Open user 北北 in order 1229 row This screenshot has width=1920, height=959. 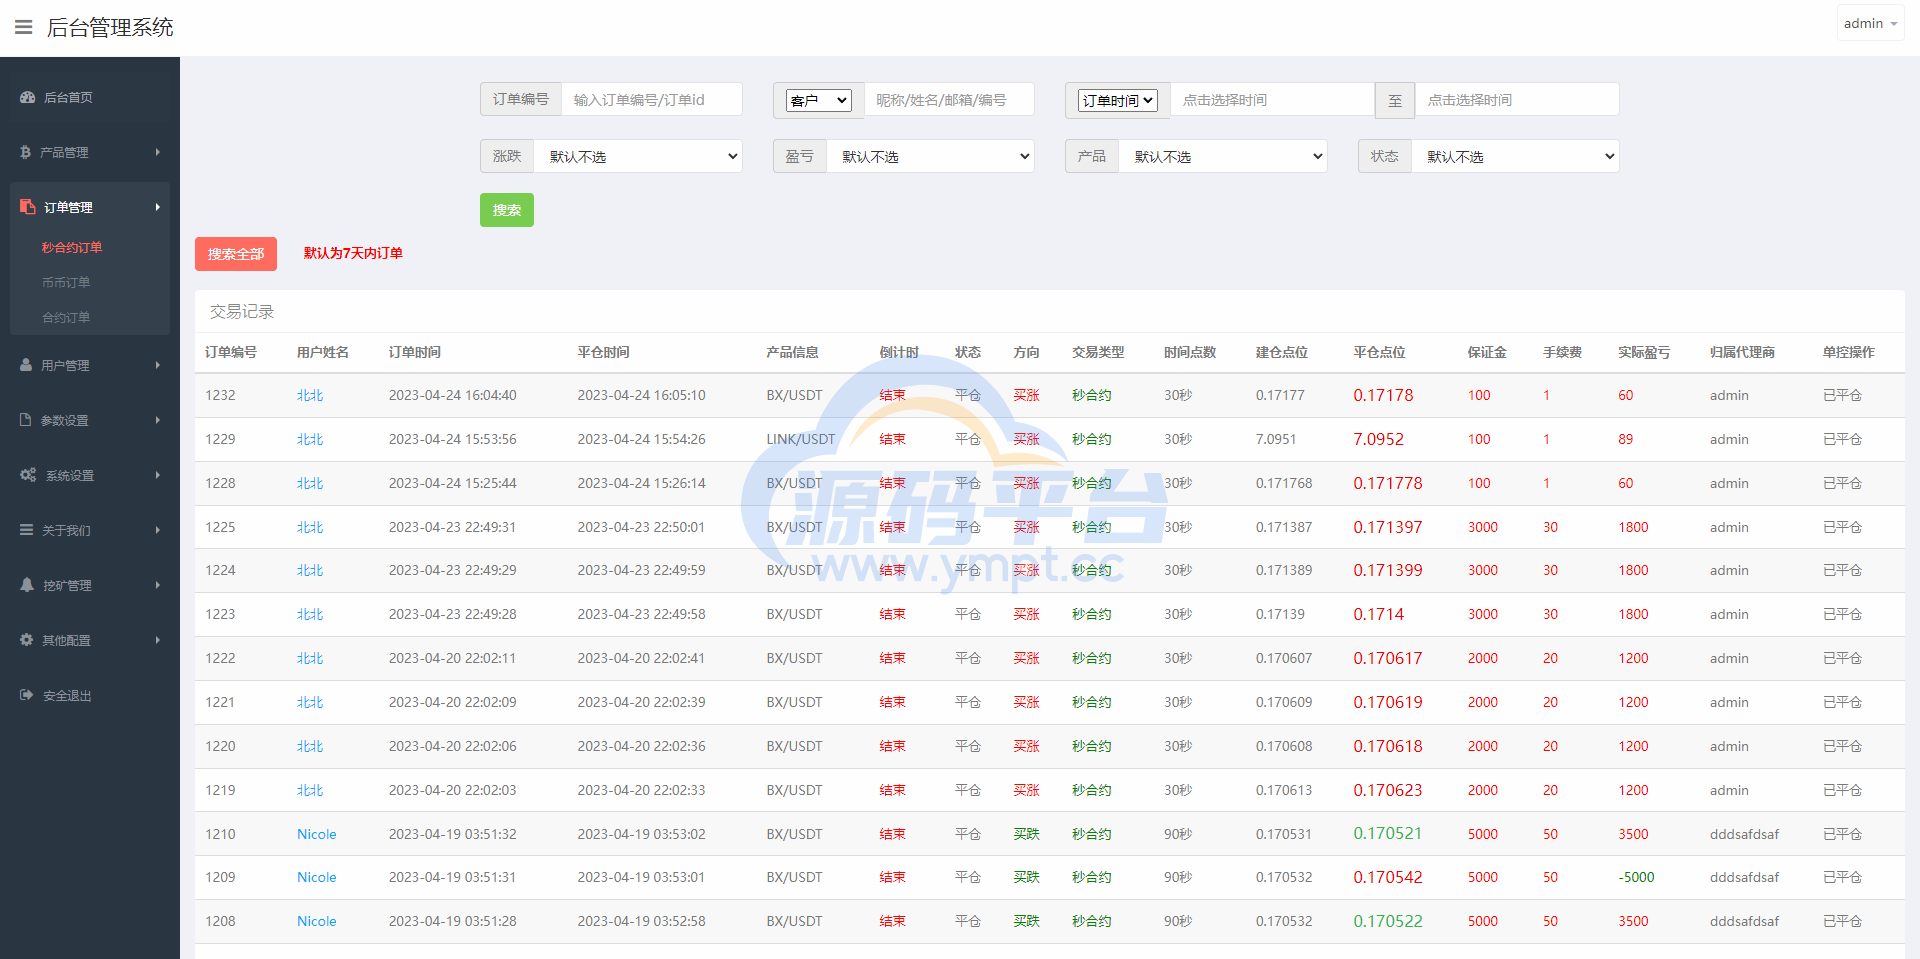pos(310,439)
